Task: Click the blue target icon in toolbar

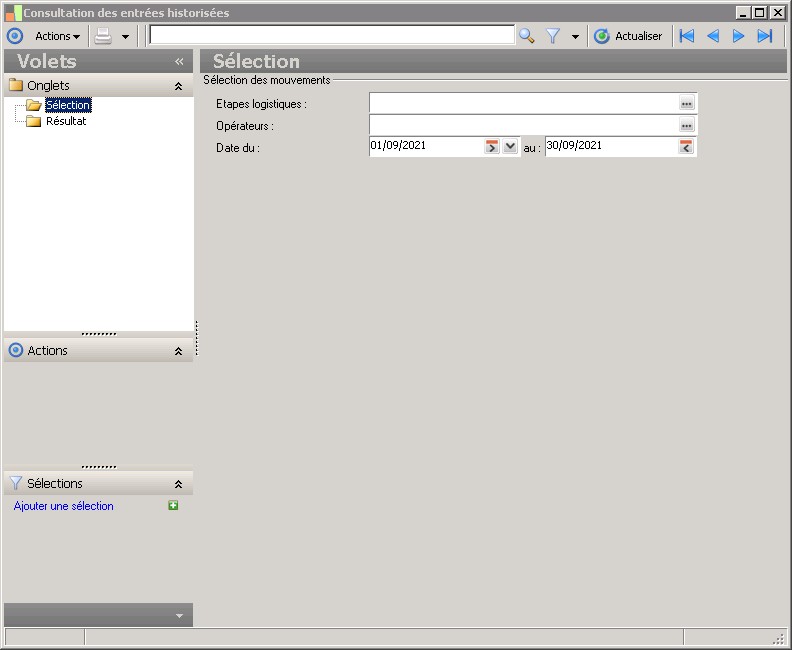Action: (x=15, y=36)
